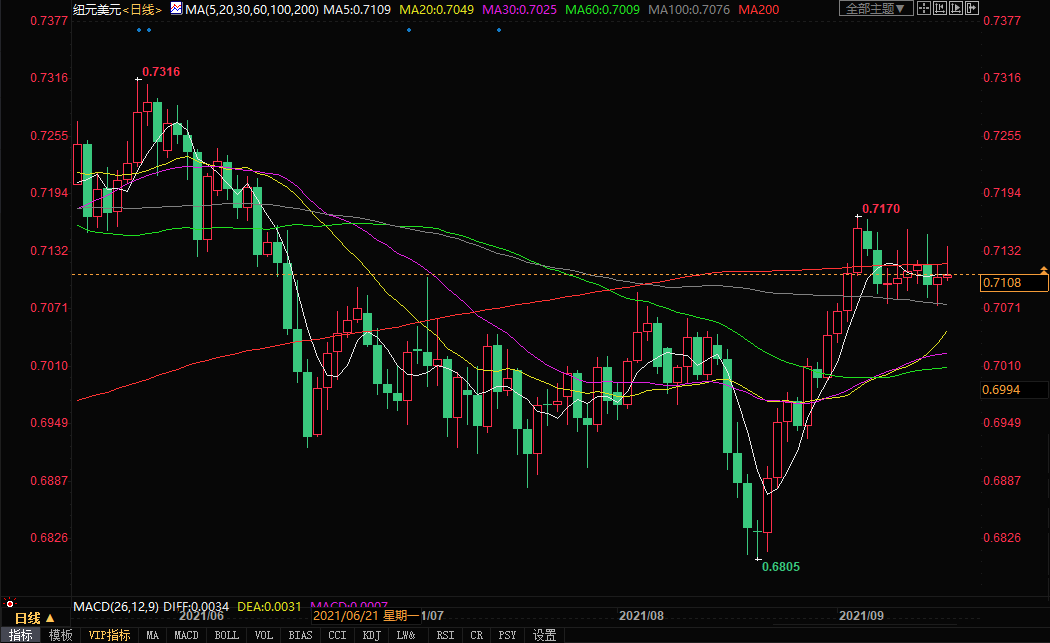Open the 全部主题 theme dropdown
Image resolution: width=1050 pixels, height=643 pixels.
click(875, 9)
